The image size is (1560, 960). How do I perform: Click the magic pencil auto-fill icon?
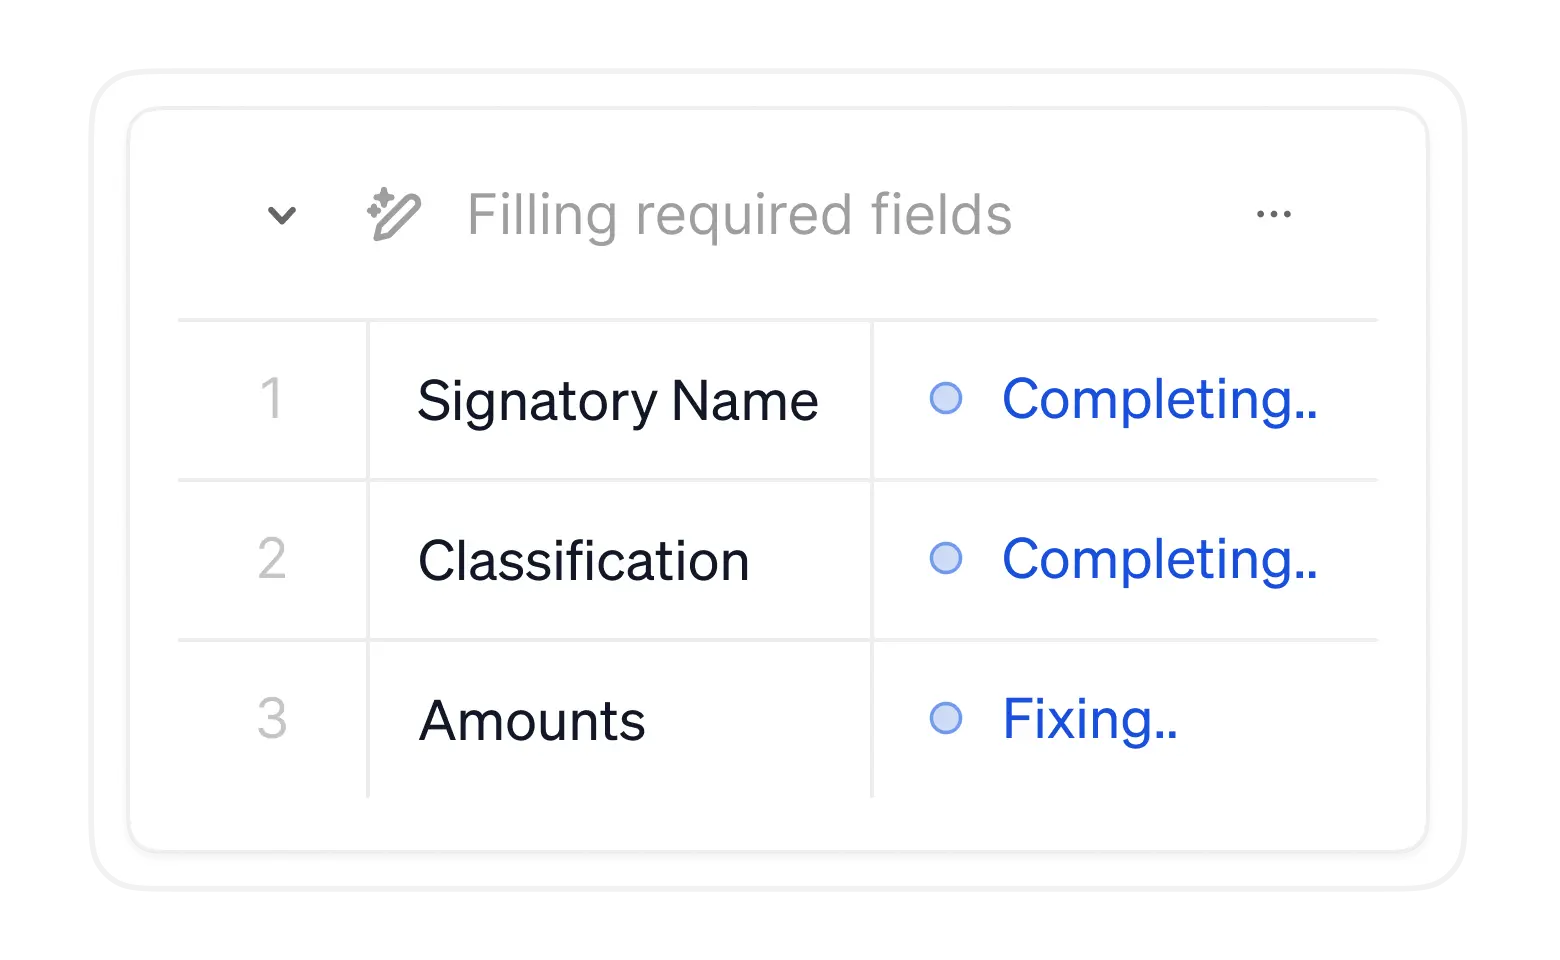pyautogui.click(x=393, y=214)
